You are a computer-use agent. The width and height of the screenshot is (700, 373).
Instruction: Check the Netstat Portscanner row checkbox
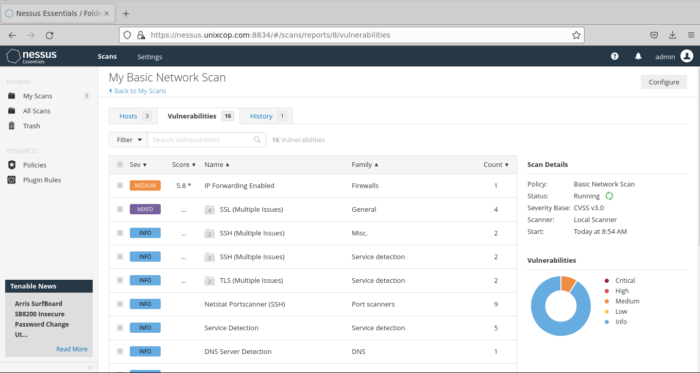point(120,304)
